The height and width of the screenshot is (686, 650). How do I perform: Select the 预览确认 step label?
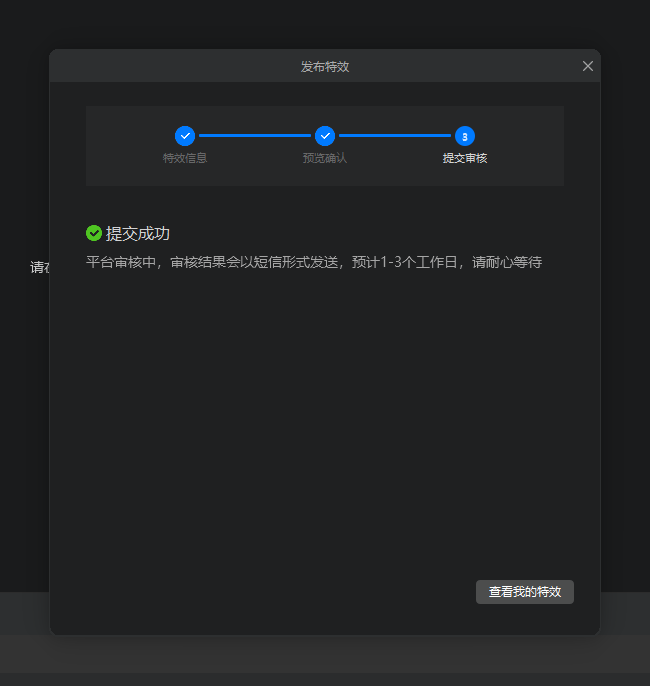tap(325, 158)
